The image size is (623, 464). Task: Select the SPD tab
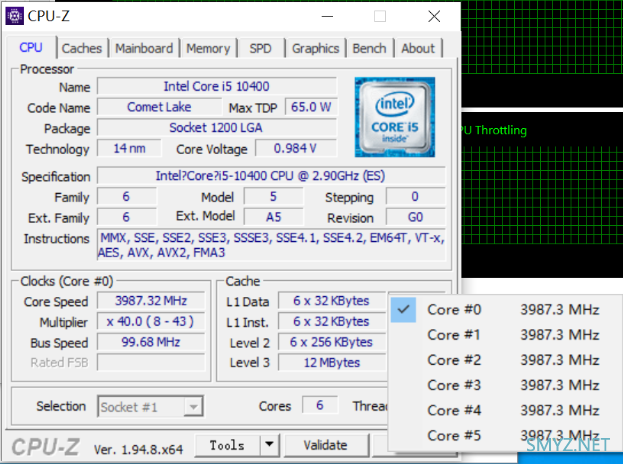261,48
